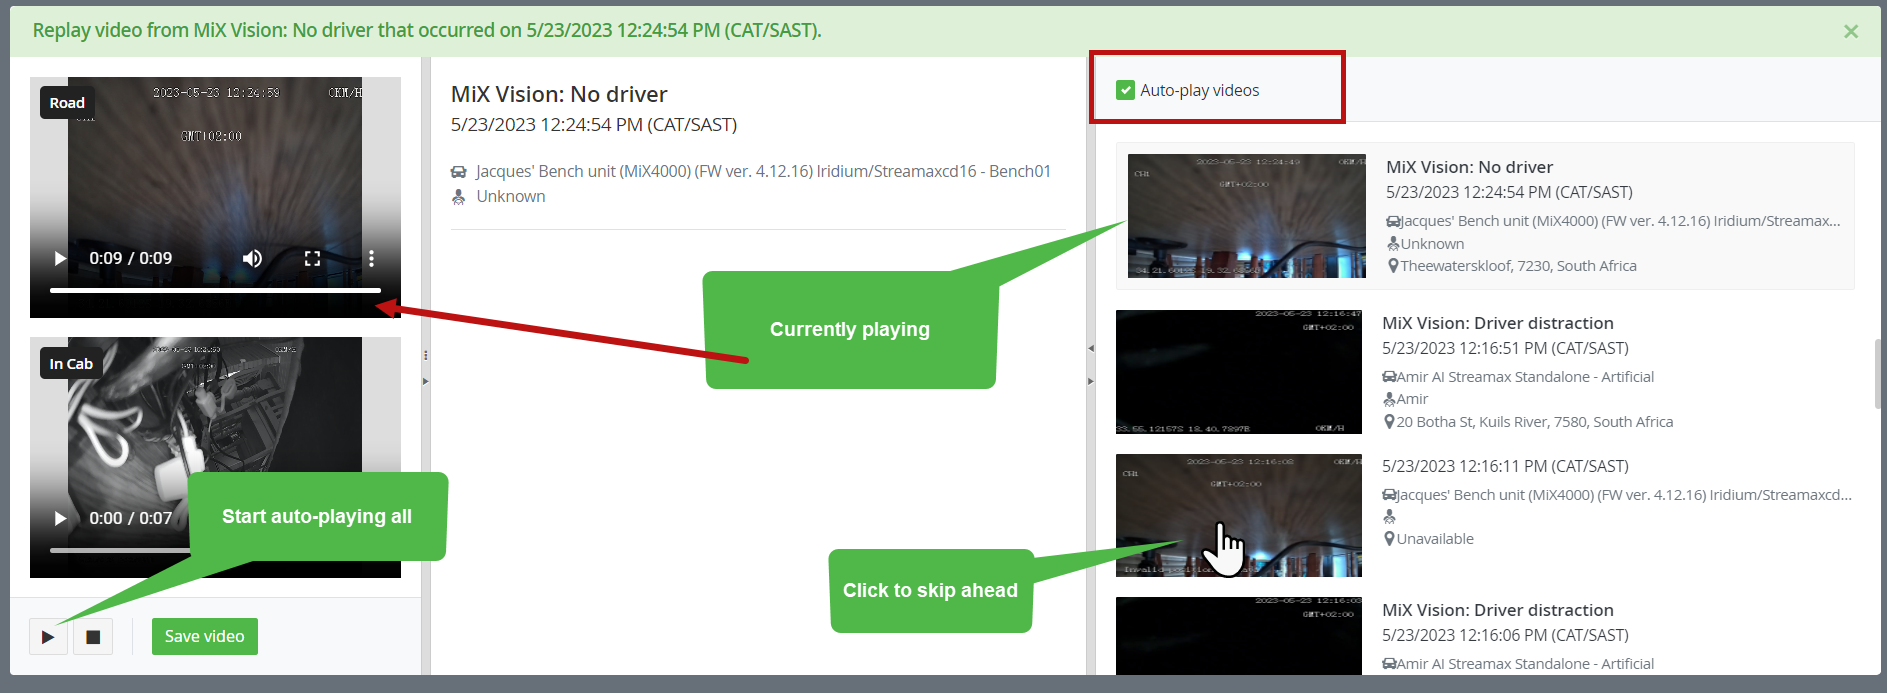
Task: Select the Driver distraction 12:16:51 PM thumbnail
Action: coord(1239,372)
